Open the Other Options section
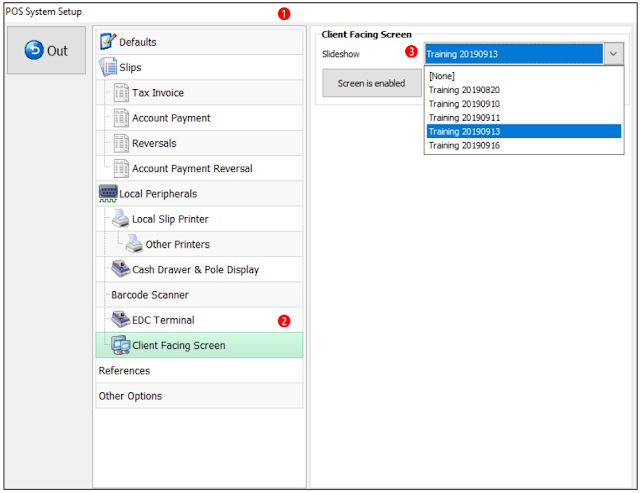640x493 pixels. coord(200,396)
